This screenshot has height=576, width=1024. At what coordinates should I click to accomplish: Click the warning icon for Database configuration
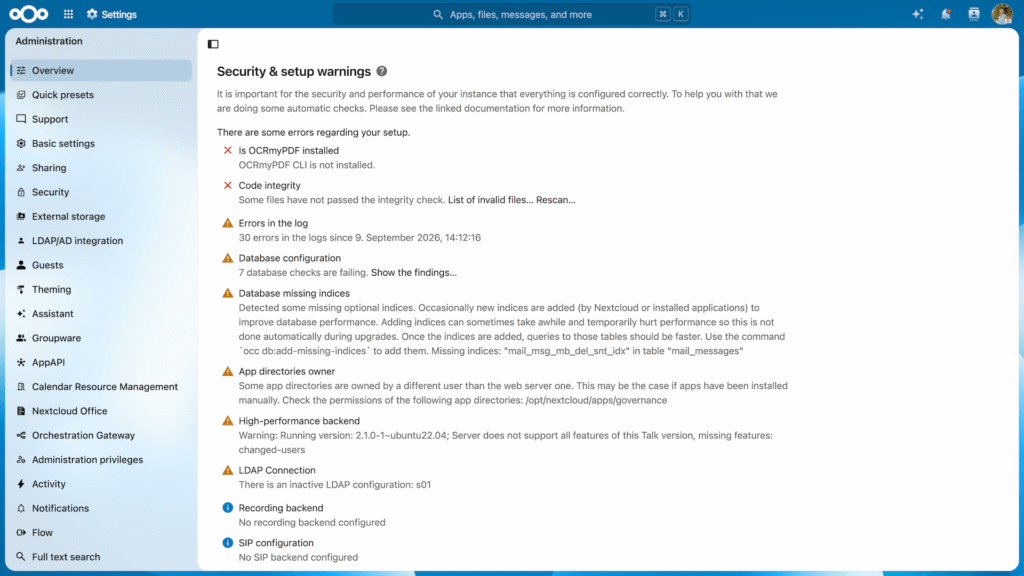pyautogui.click(x=227, y=258)
